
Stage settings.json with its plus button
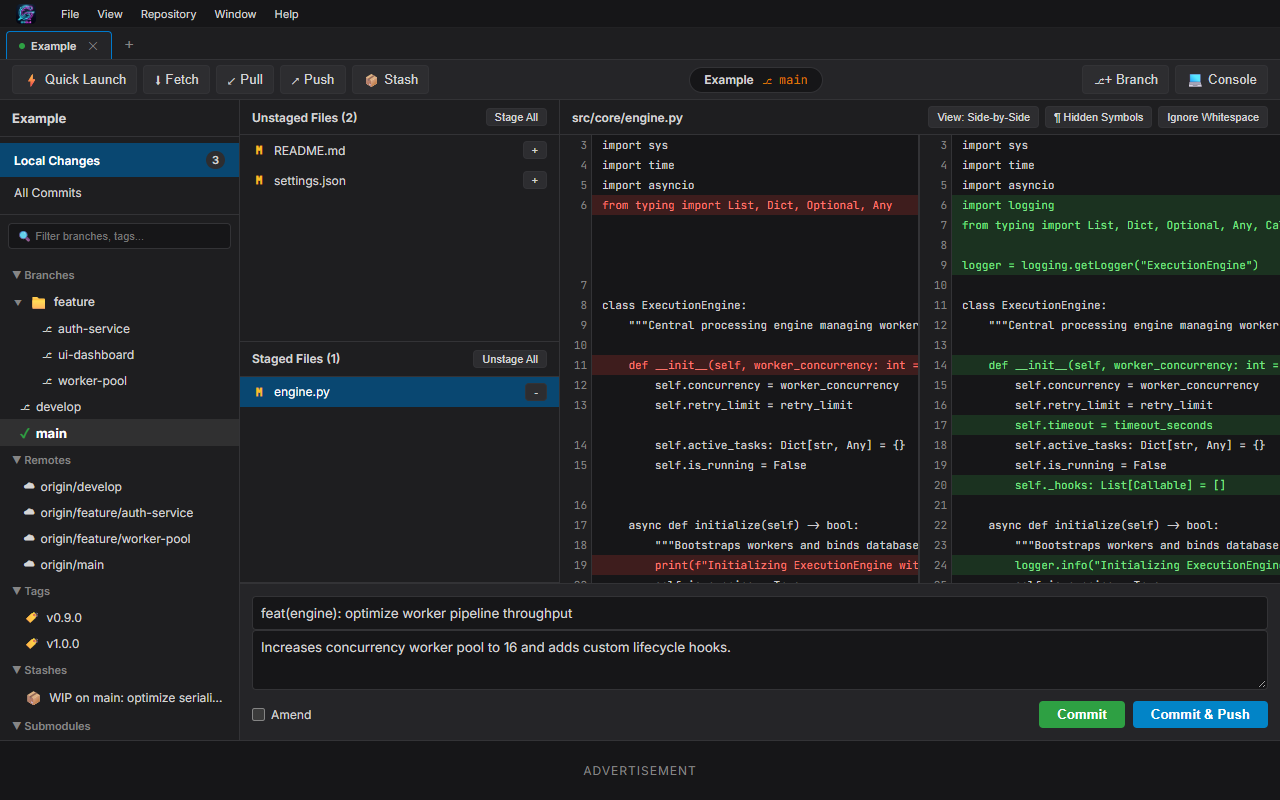[535, 181]
